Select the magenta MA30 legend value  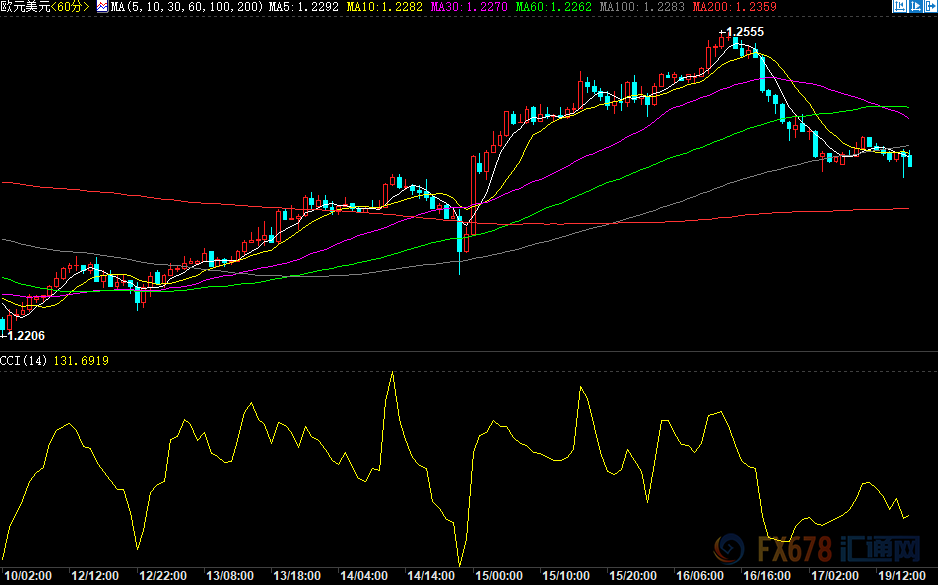point(467,7)
